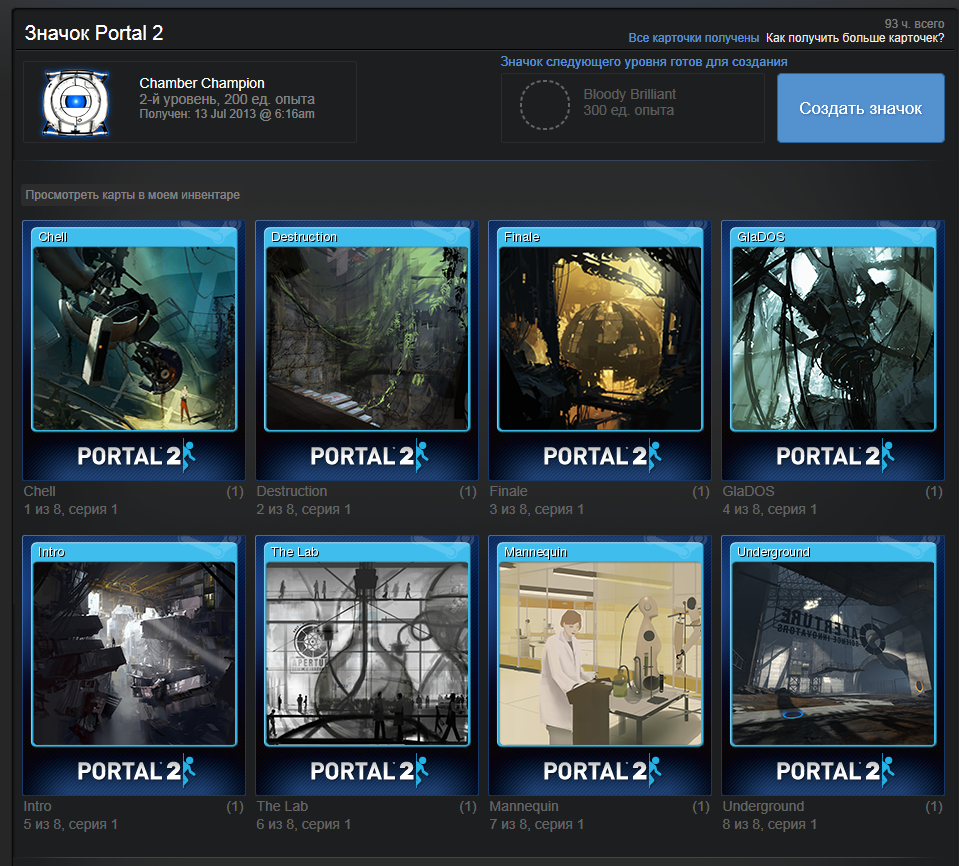The height and width of the screenshot is (866, 959).
Task: Click the Finale name caption below card
Action: tap(508, 491)
